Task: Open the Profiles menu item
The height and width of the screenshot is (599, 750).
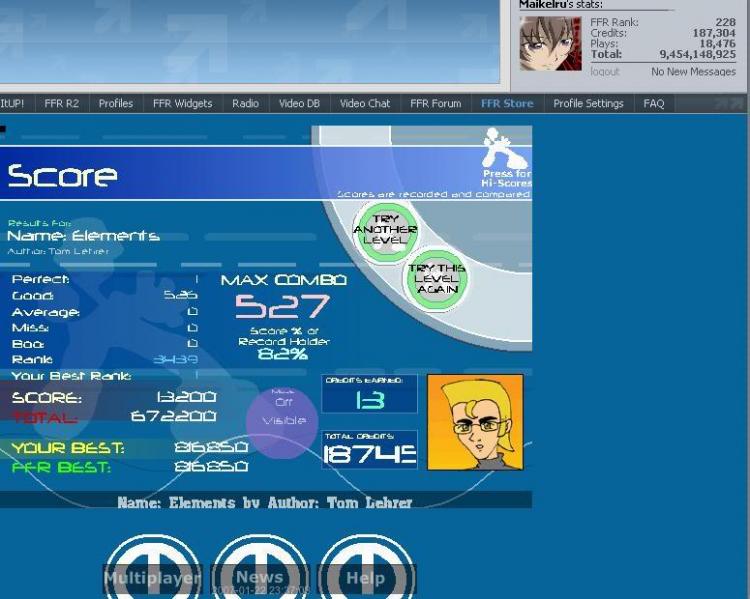Action: point(116,103)
